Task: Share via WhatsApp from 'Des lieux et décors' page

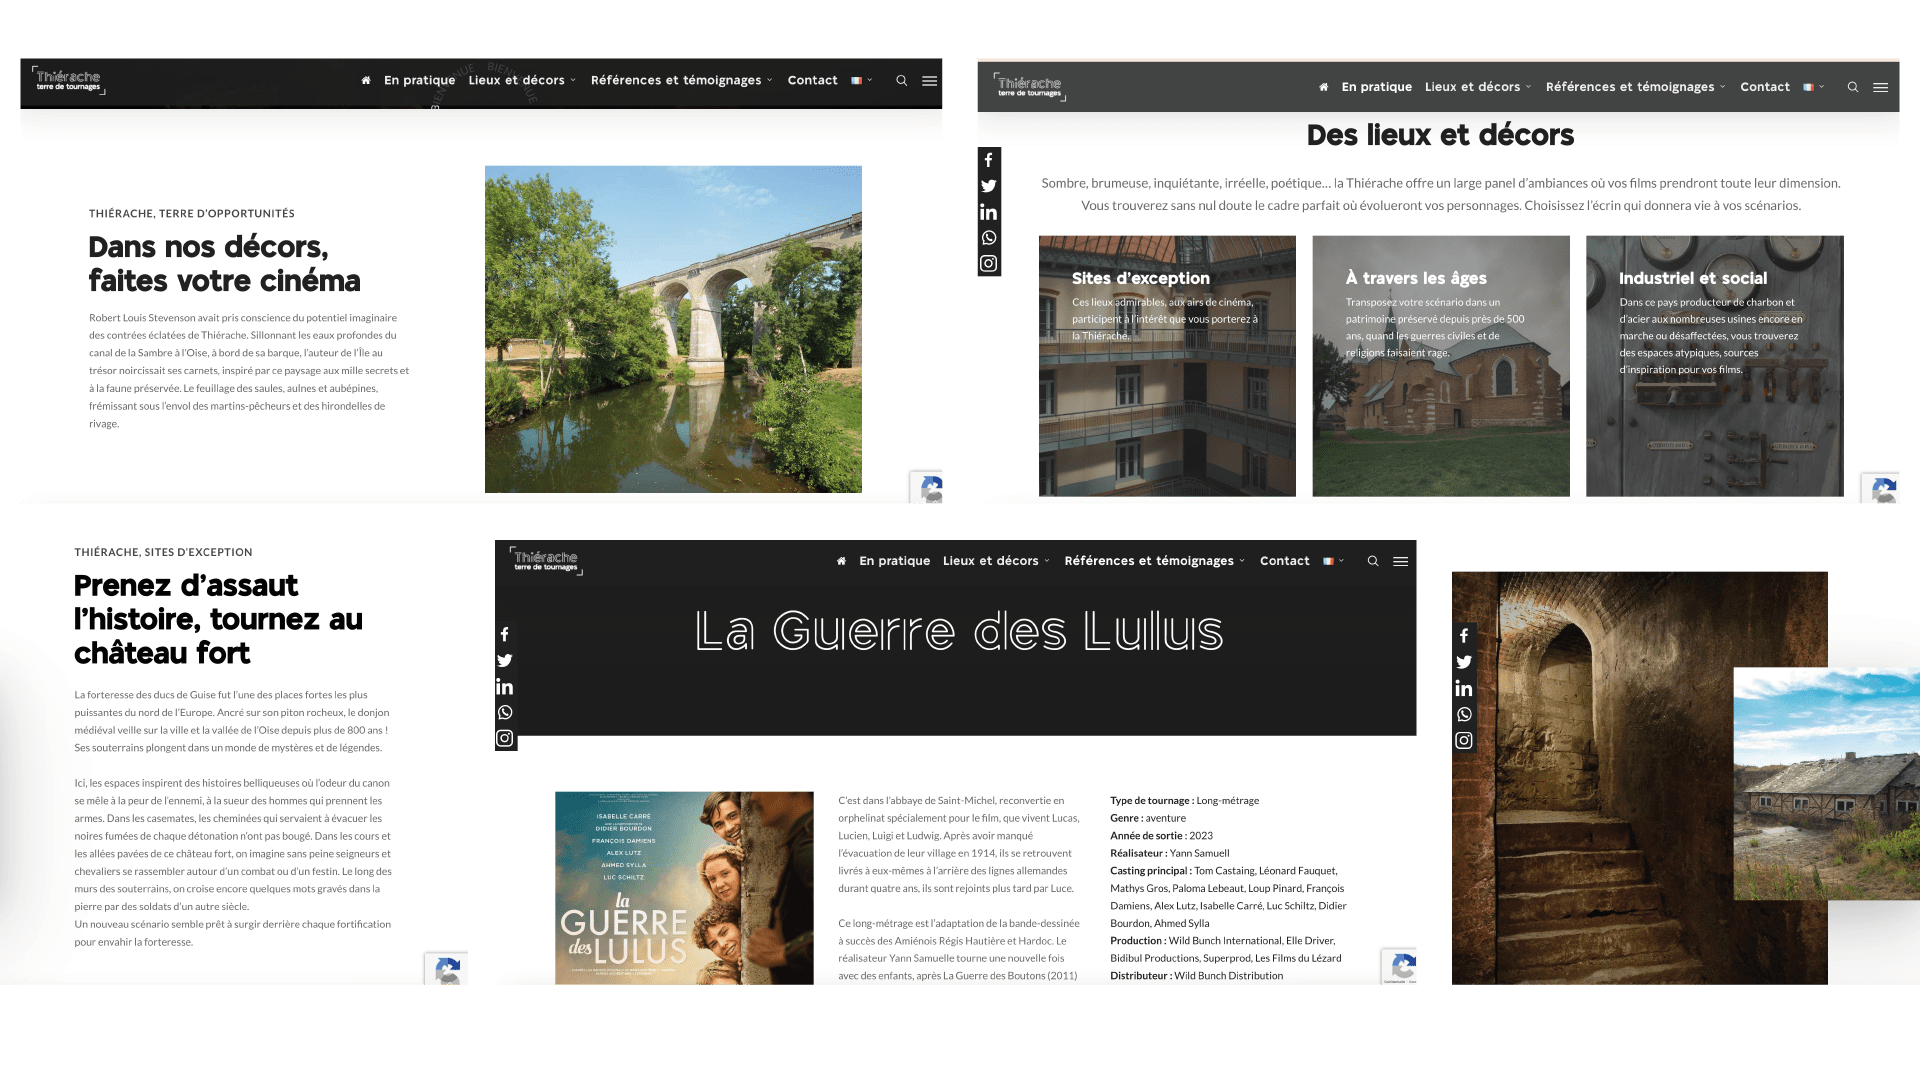Action: [989, 238]
